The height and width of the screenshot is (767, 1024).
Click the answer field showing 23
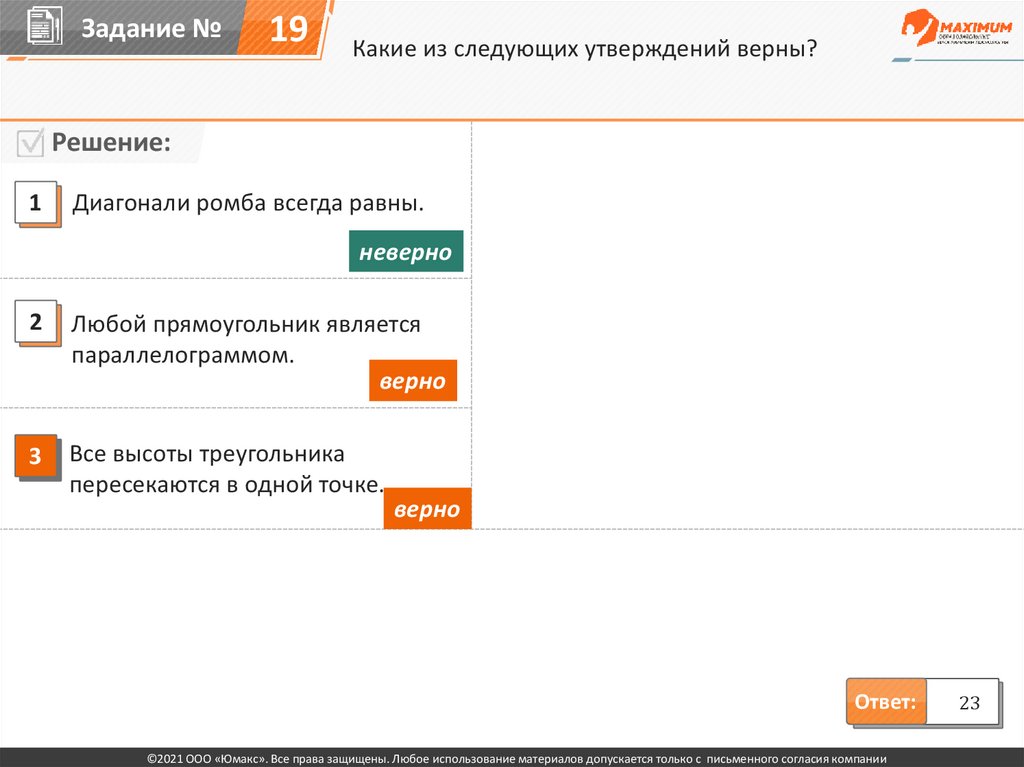pyautogui.click(x=963, y=702)
